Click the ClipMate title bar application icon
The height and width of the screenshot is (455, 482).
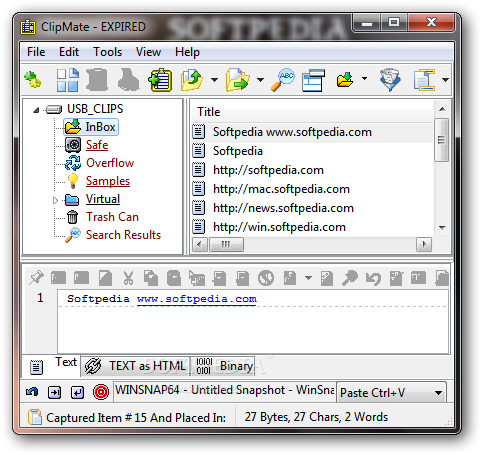coord(28,27)
